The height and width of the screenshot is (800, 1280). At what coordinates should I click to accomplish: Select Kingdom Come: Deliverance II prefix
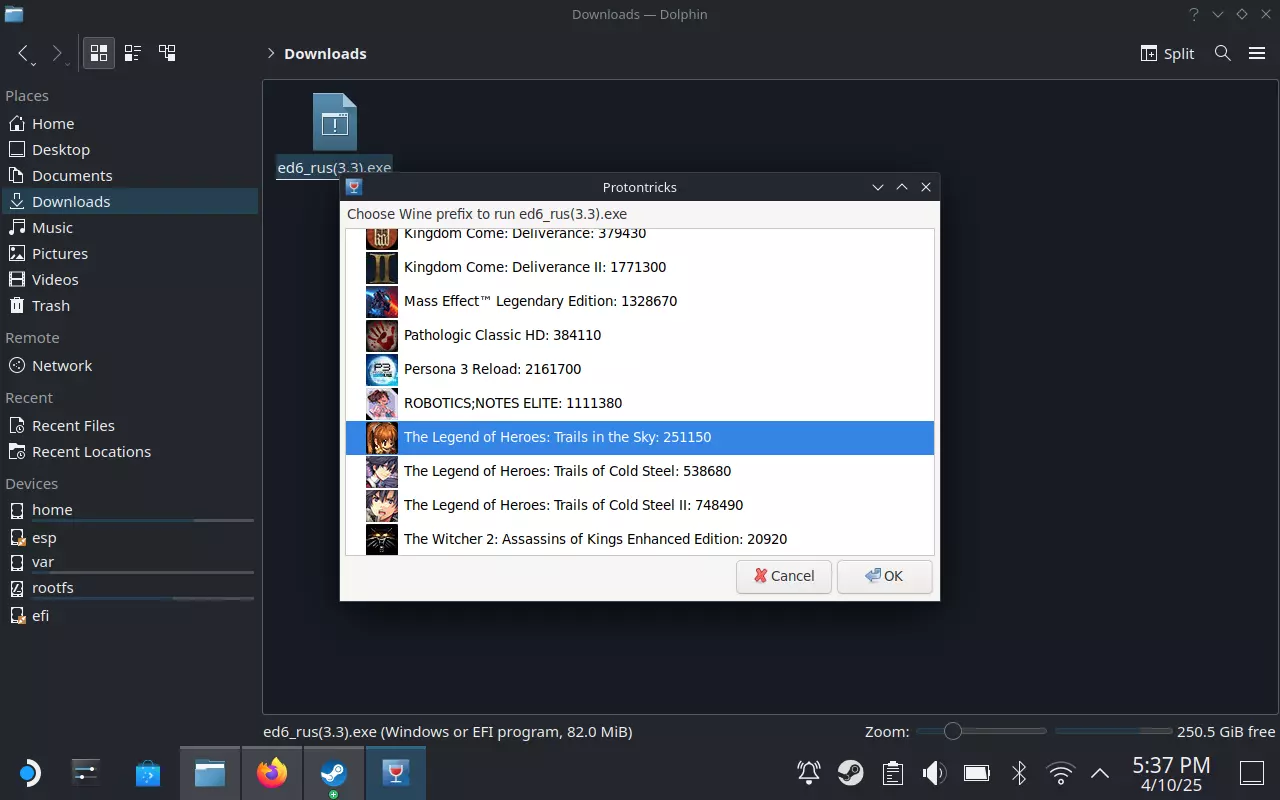point(640,267)
